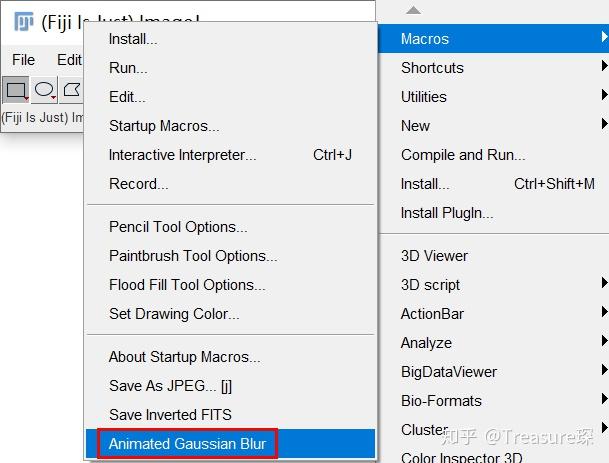
Task: Select Save As JPEG... [j] macro
Action: coord(170,385)
